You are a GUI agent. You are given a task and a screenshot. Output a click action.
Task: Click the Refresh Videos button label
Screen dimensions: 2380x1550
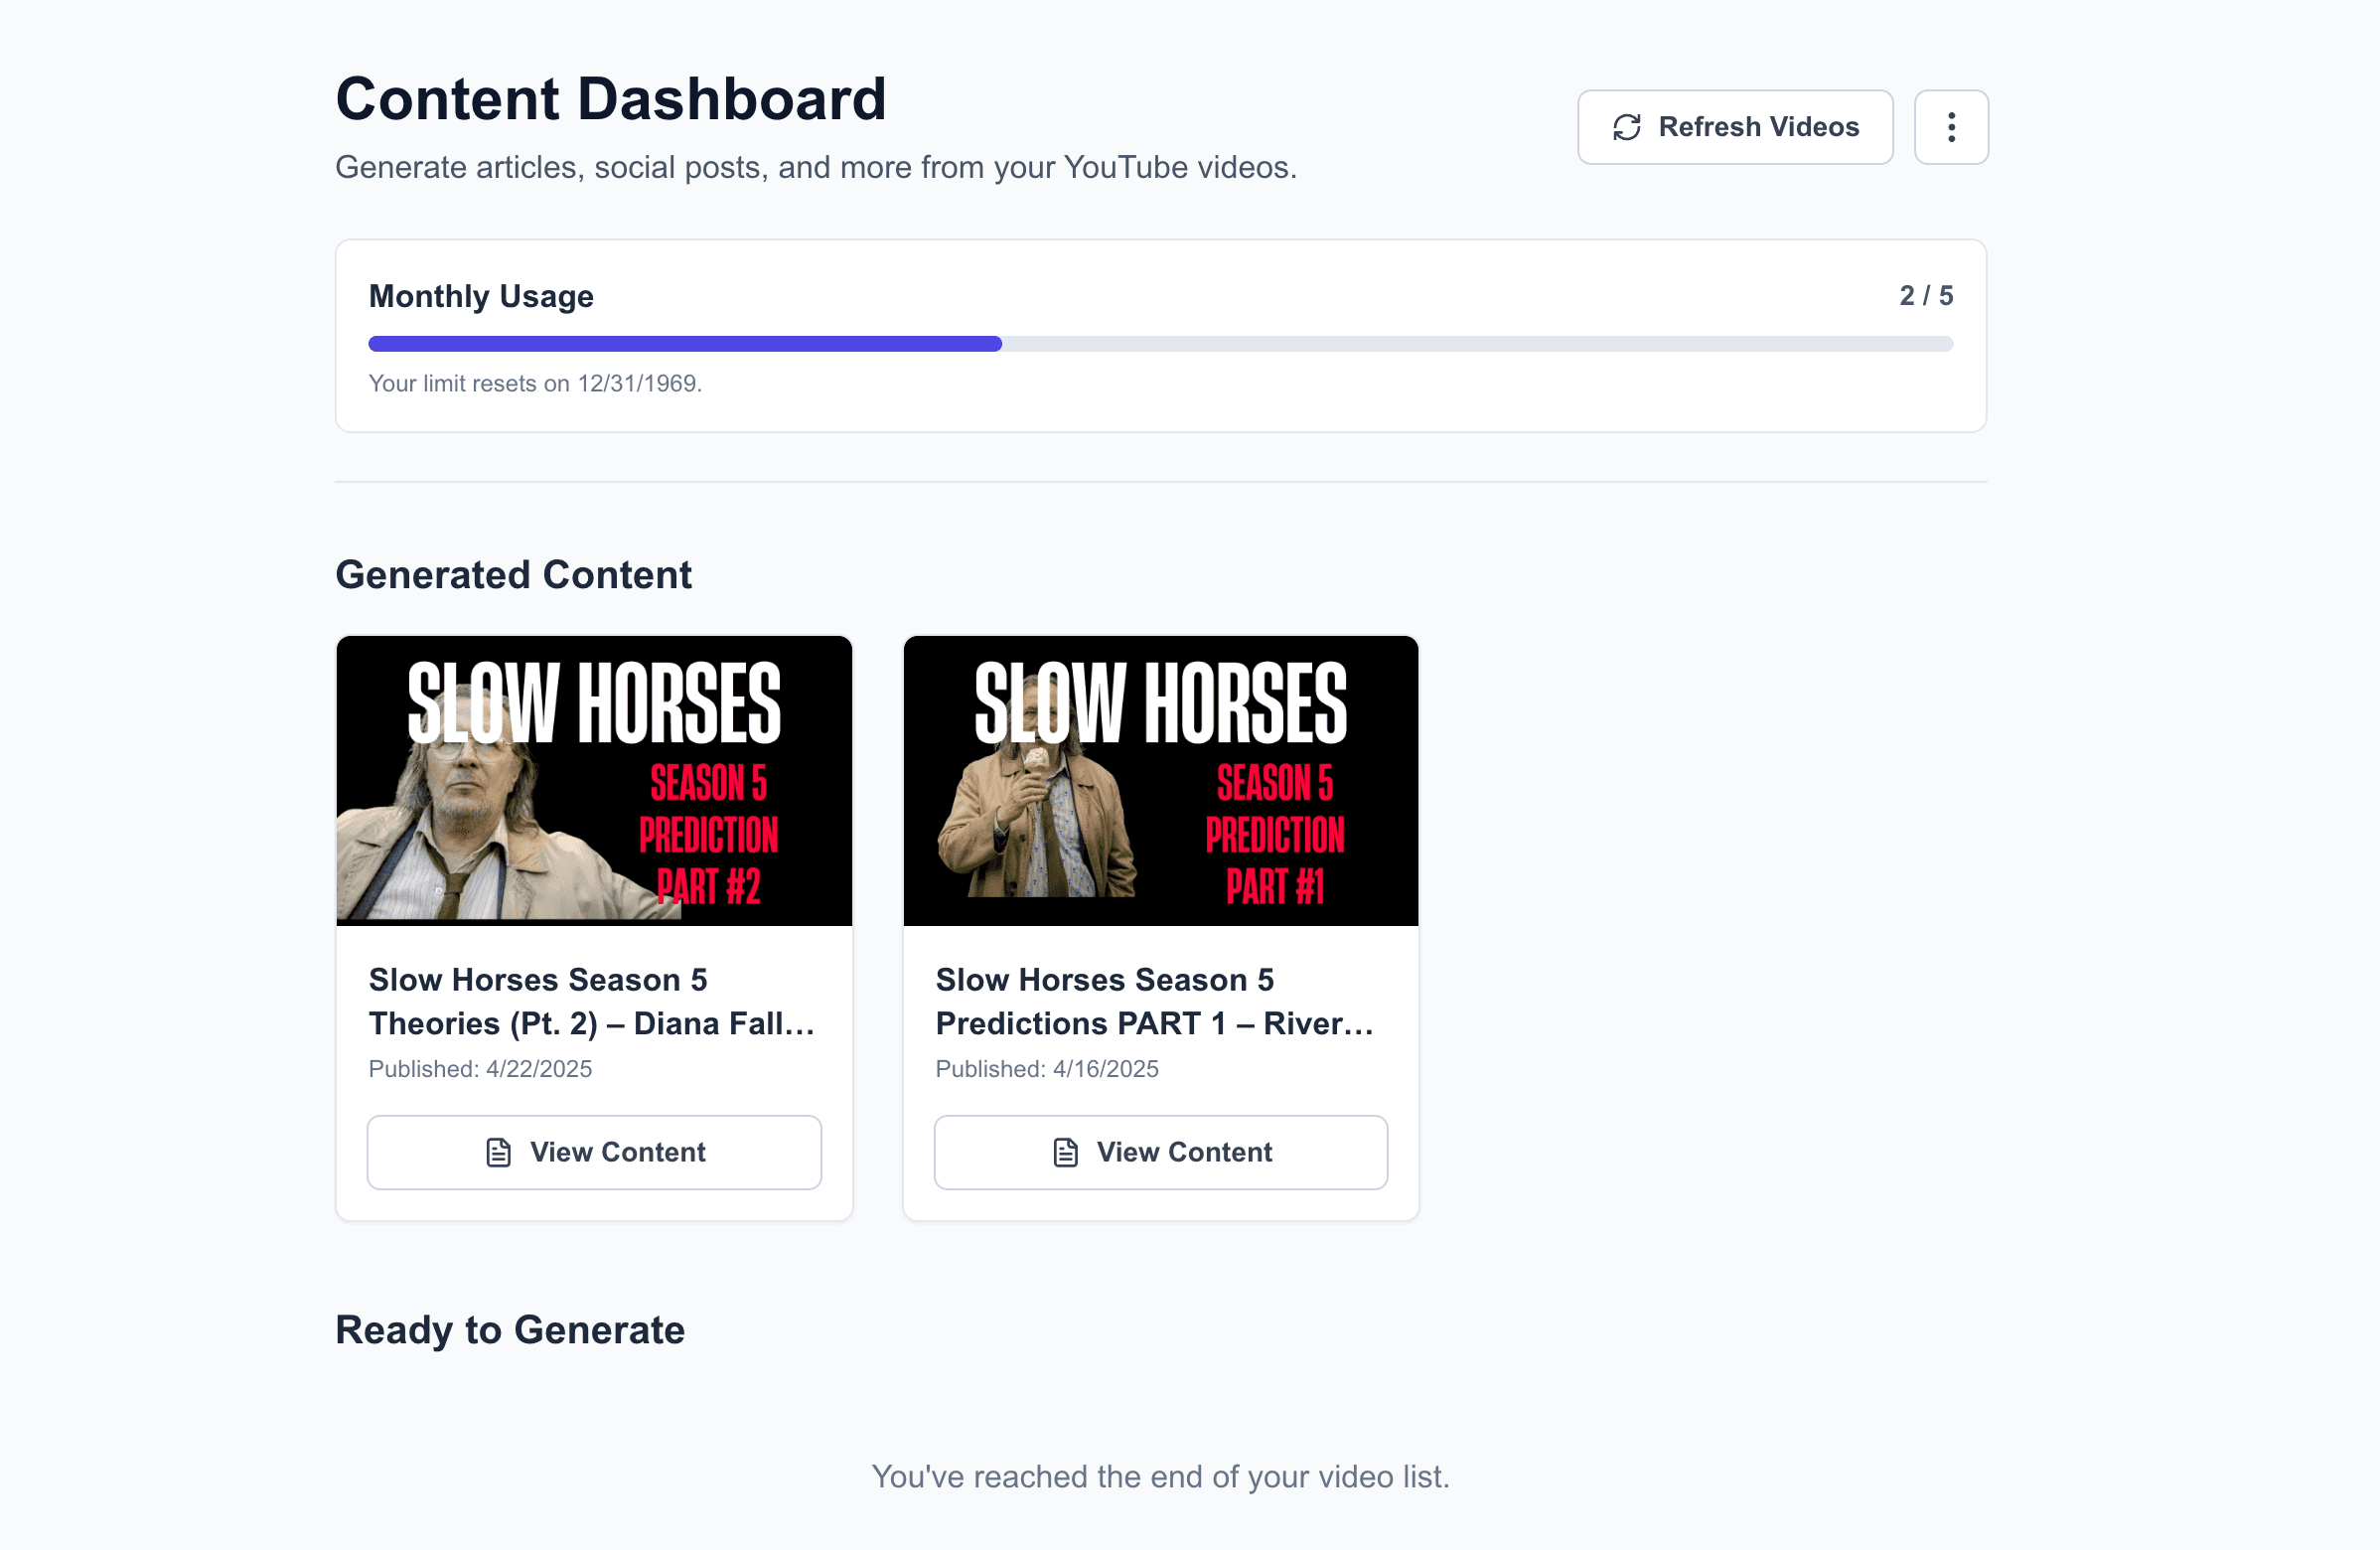click(1758, 127)
